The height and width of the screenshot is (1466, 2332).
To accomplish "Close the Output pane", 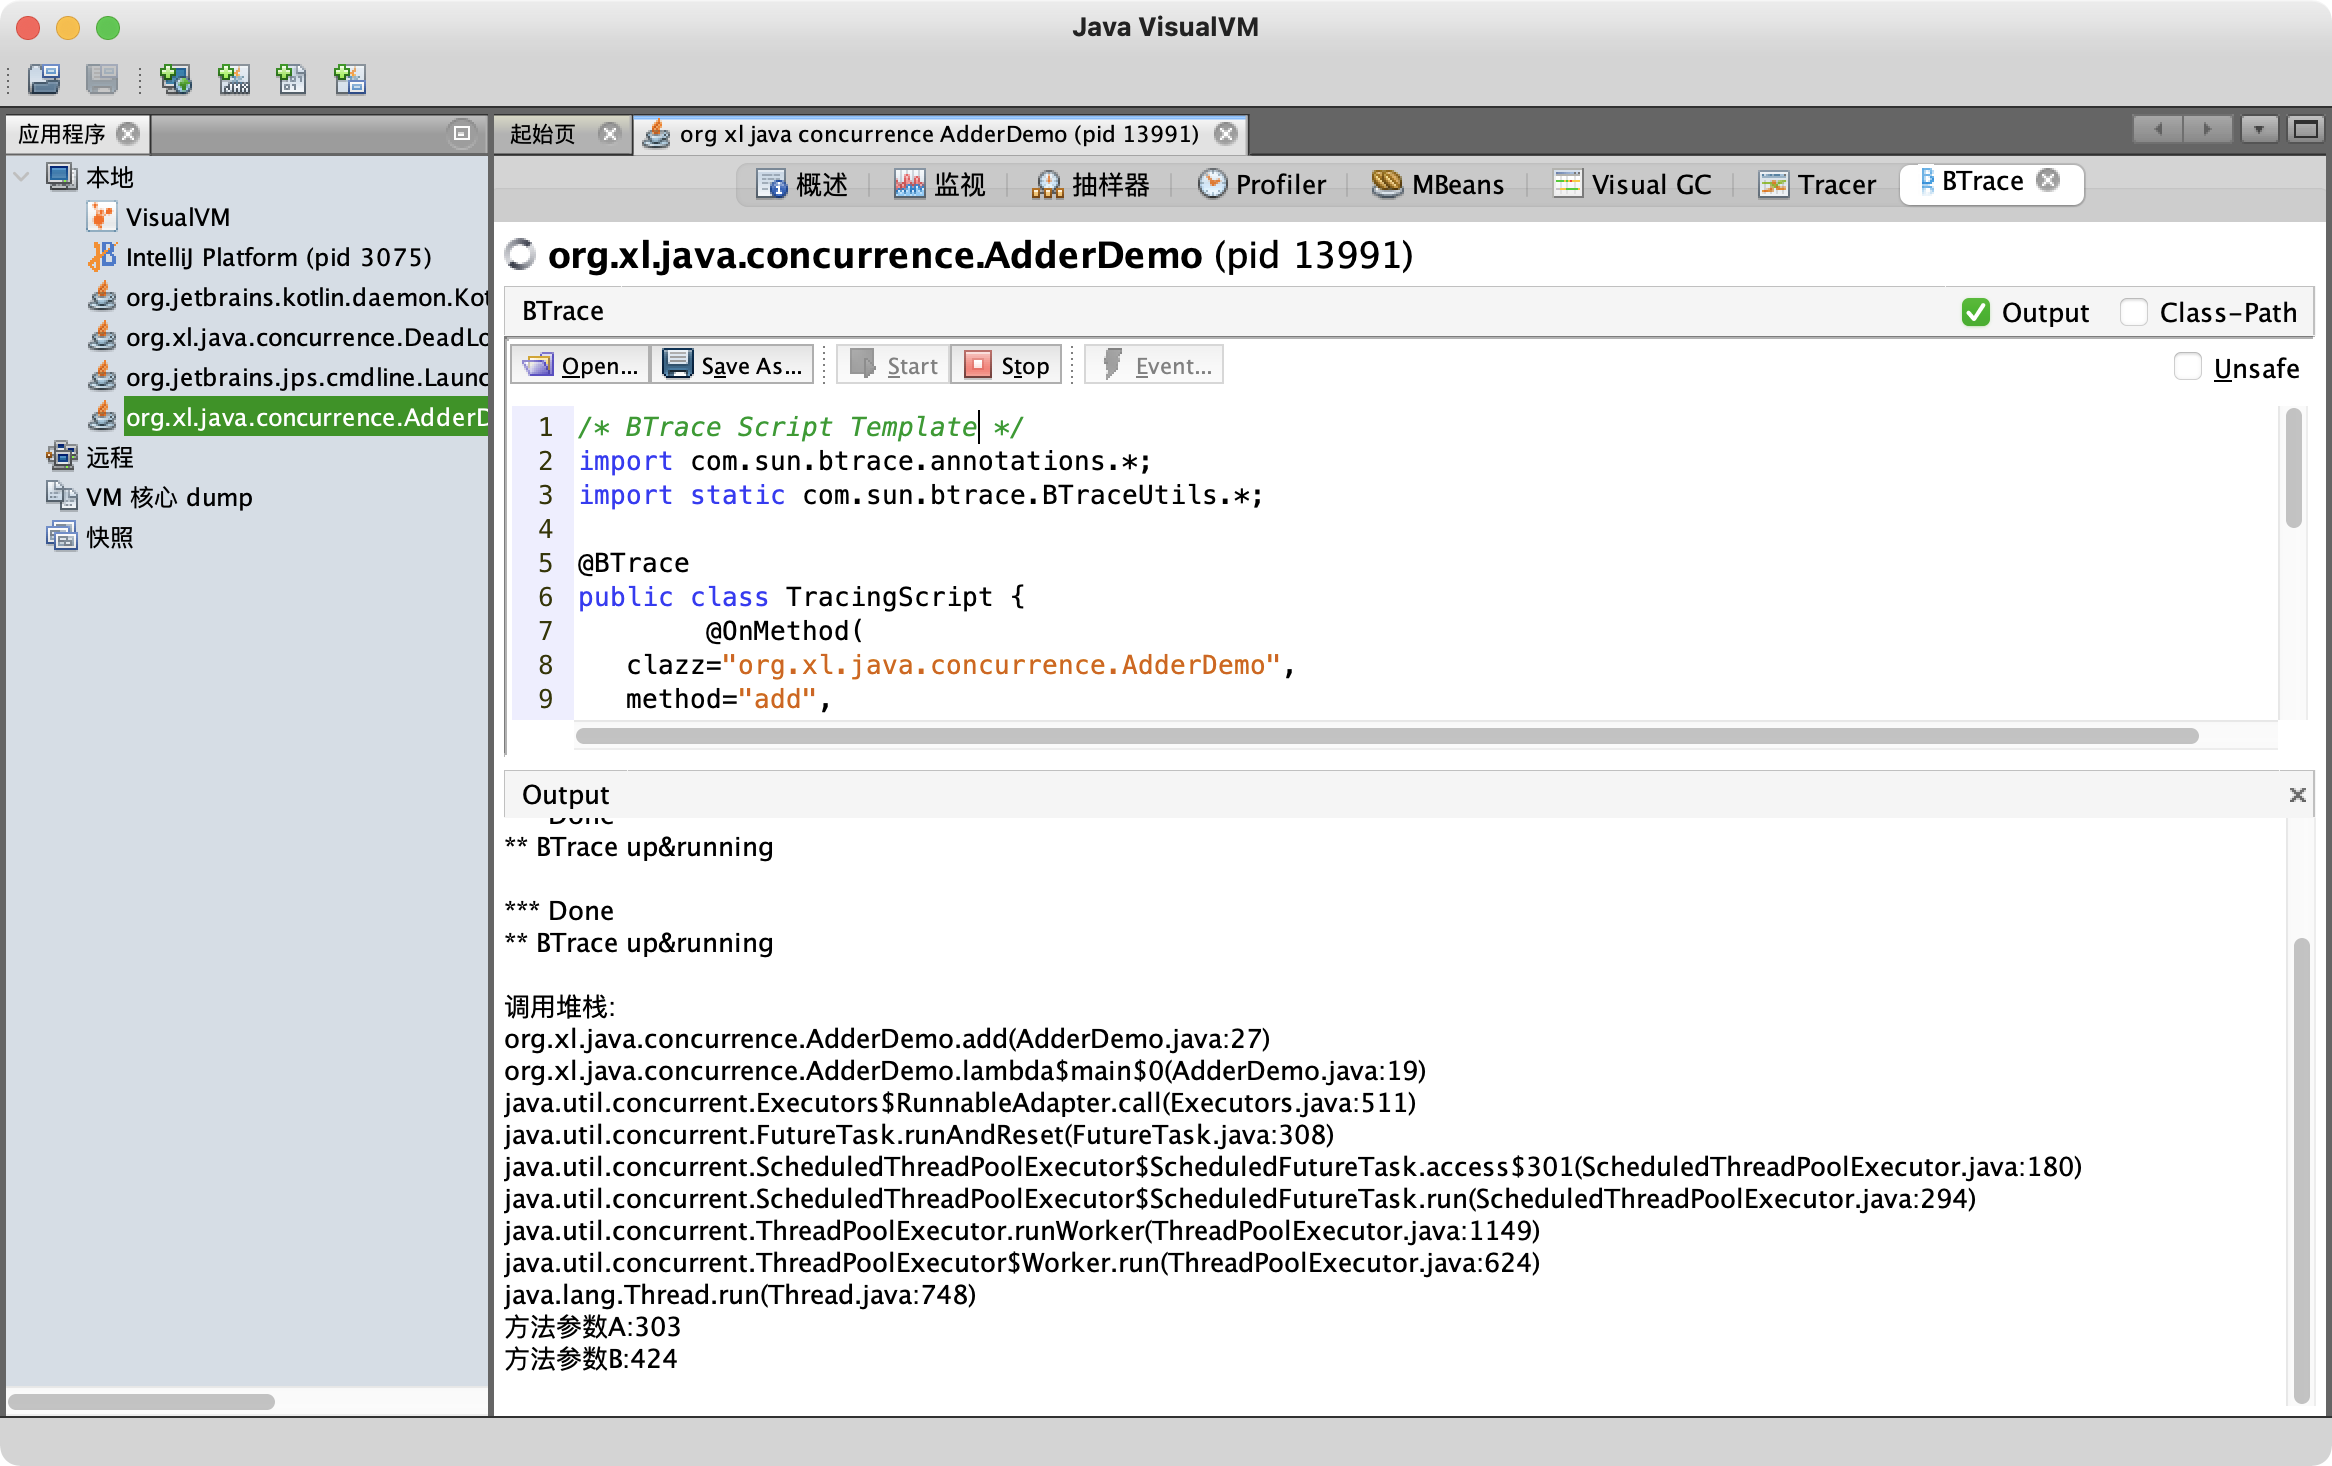I will click(x=2298, y=795).
